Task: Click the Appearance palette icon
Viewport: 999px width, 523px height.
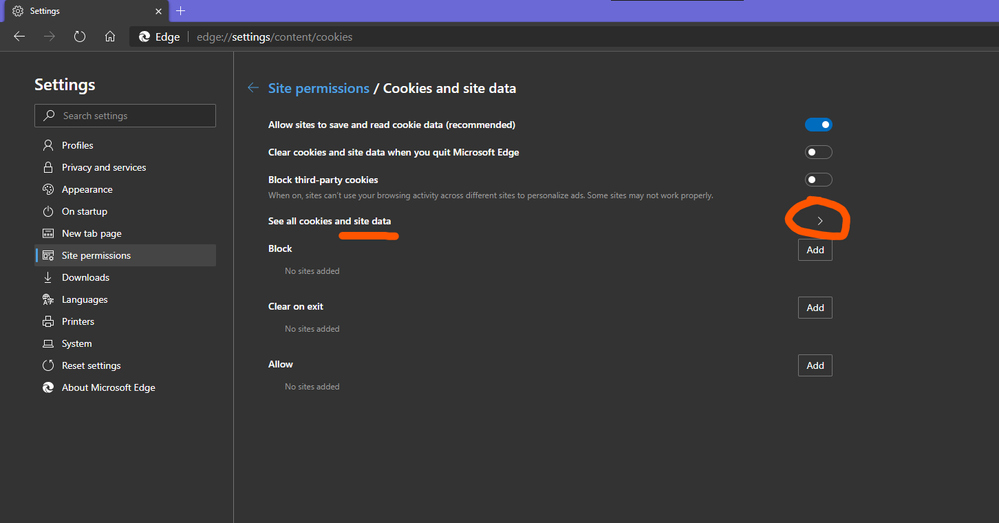Action: pyautogui.click(x=48, y=189)
